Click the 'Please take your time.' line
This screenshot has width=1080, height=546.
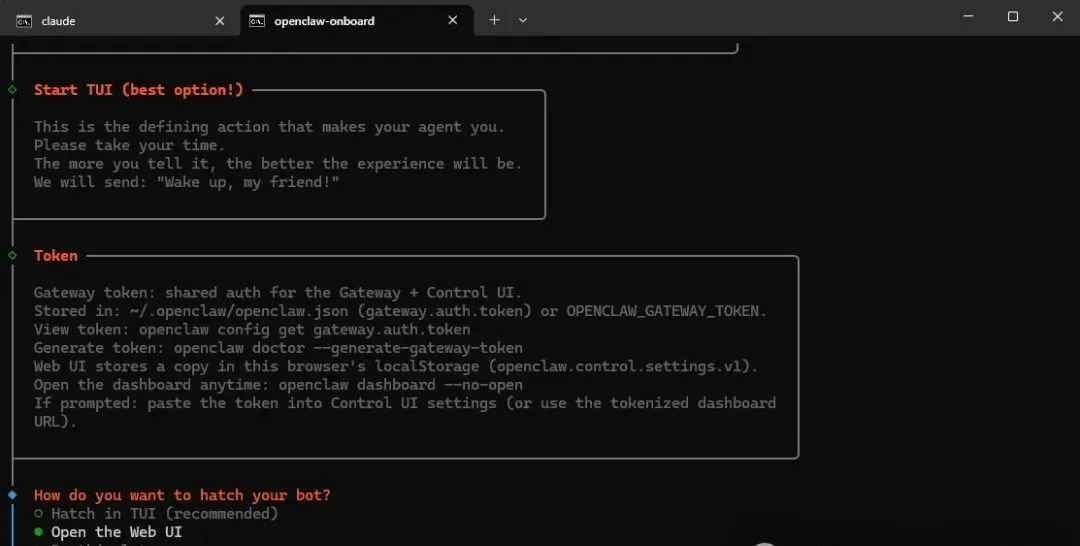129,145
